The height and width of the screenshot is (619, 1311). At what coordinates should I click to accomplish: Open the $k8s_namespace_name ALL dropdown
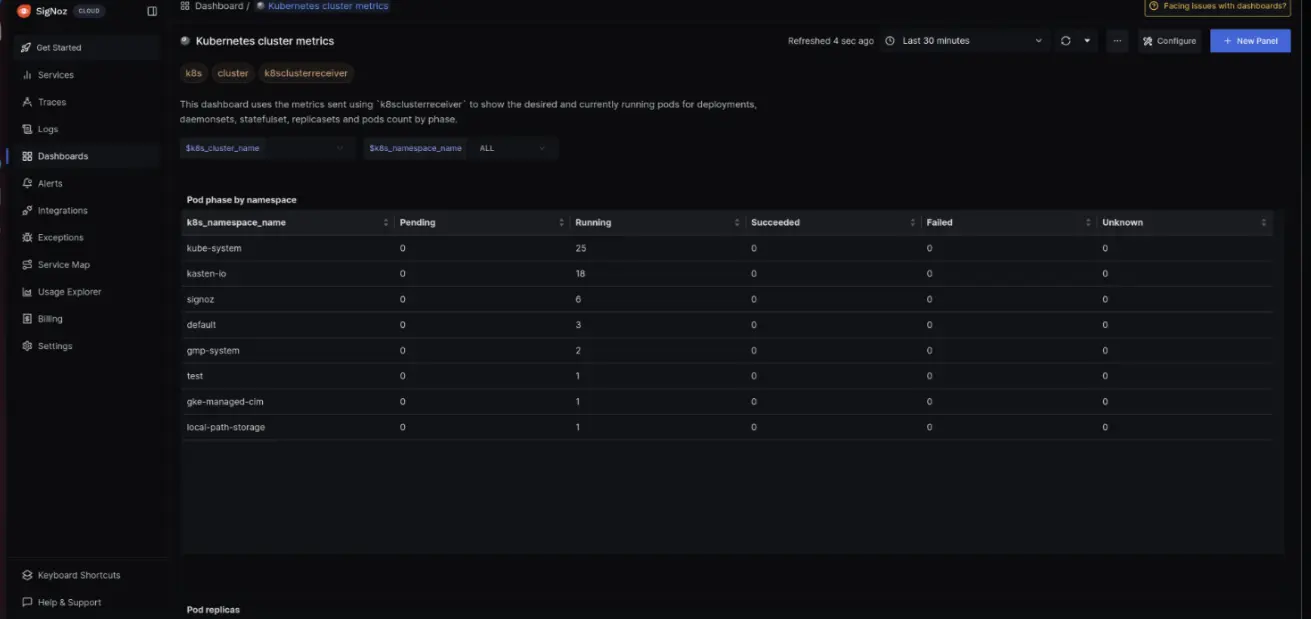point(511,148)
